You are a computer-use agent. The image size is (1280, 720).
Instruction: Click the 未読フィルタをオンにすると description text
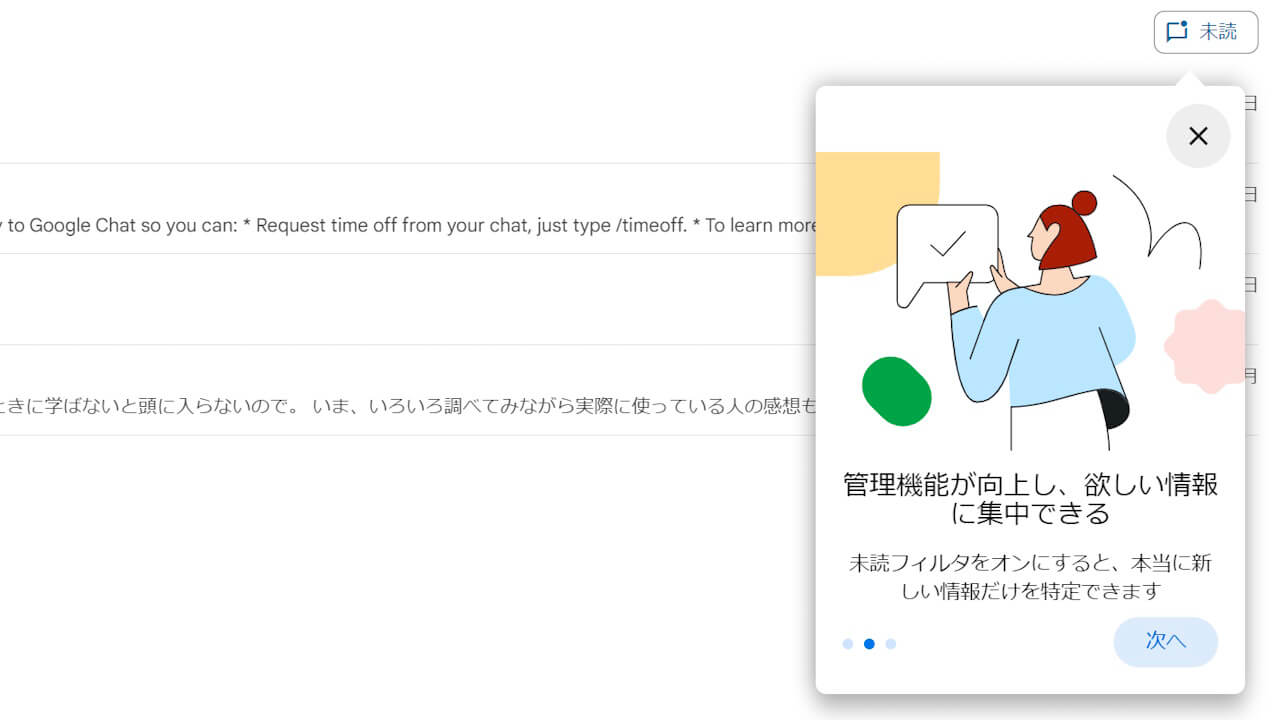[1030, 577]
